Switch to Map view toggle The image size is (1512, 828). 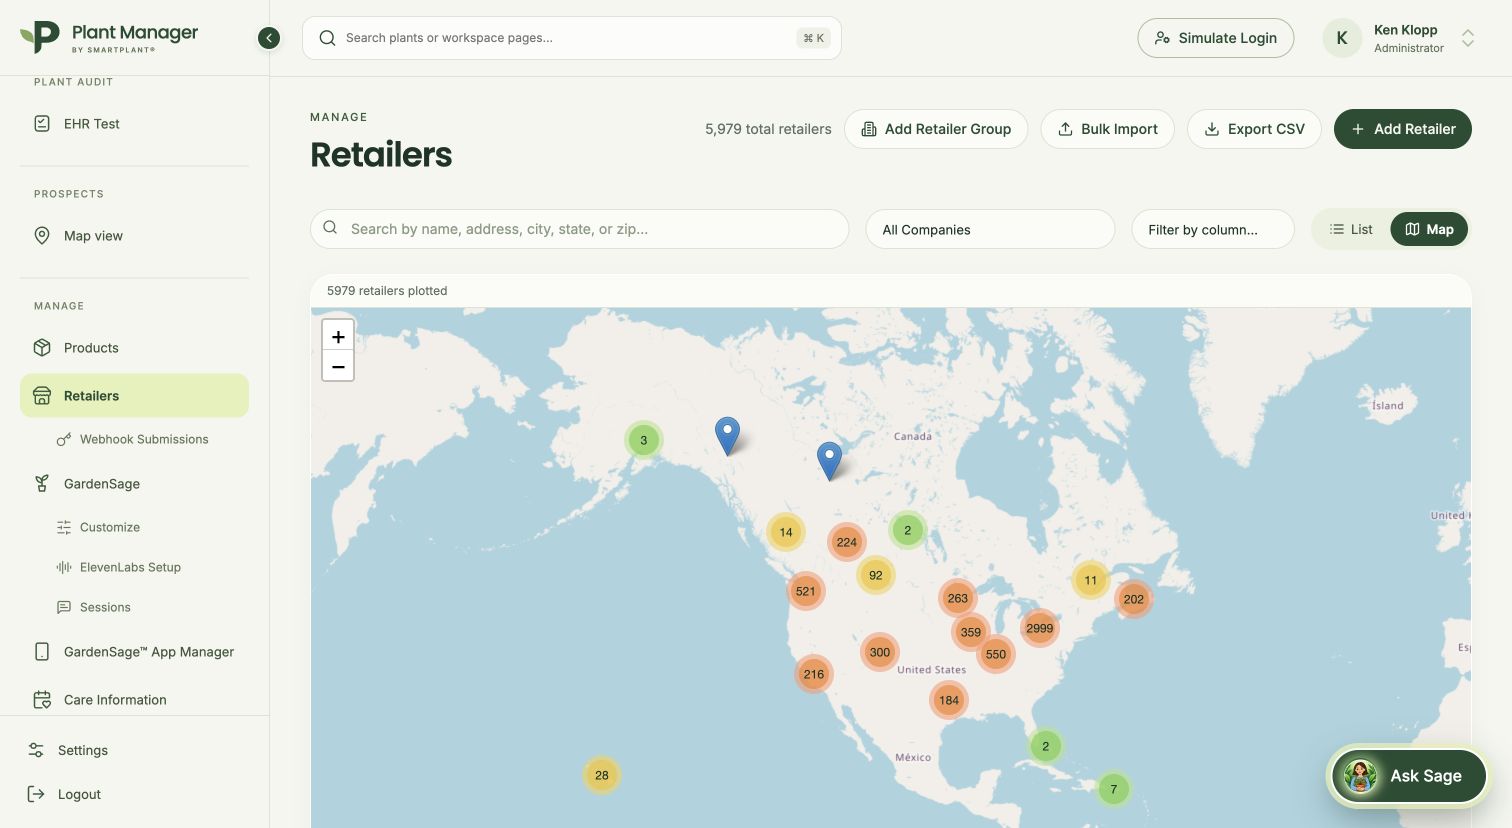point(1429,229)
